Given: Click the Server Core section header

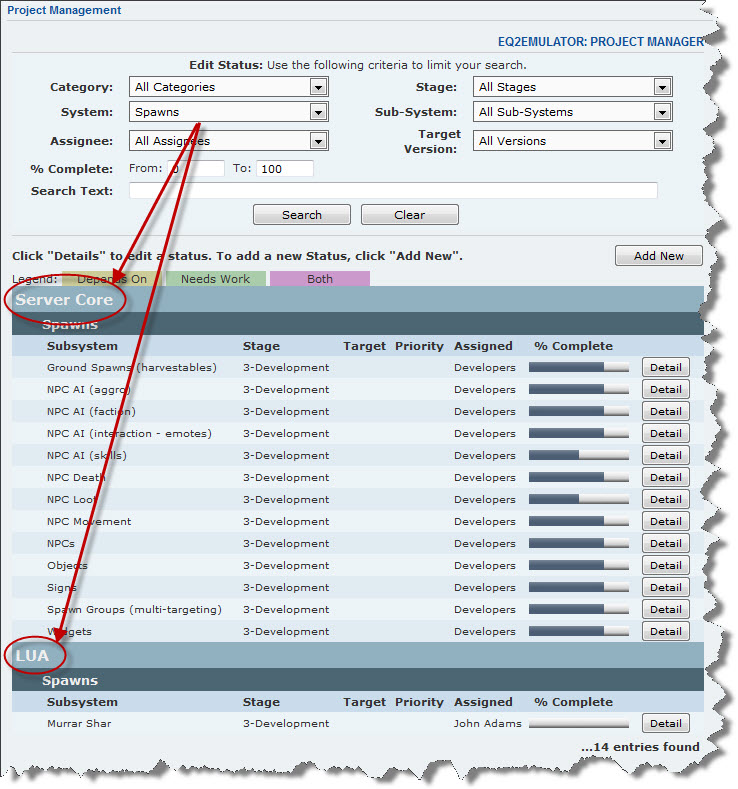Looking at the screenshot, I should point(64,300).
